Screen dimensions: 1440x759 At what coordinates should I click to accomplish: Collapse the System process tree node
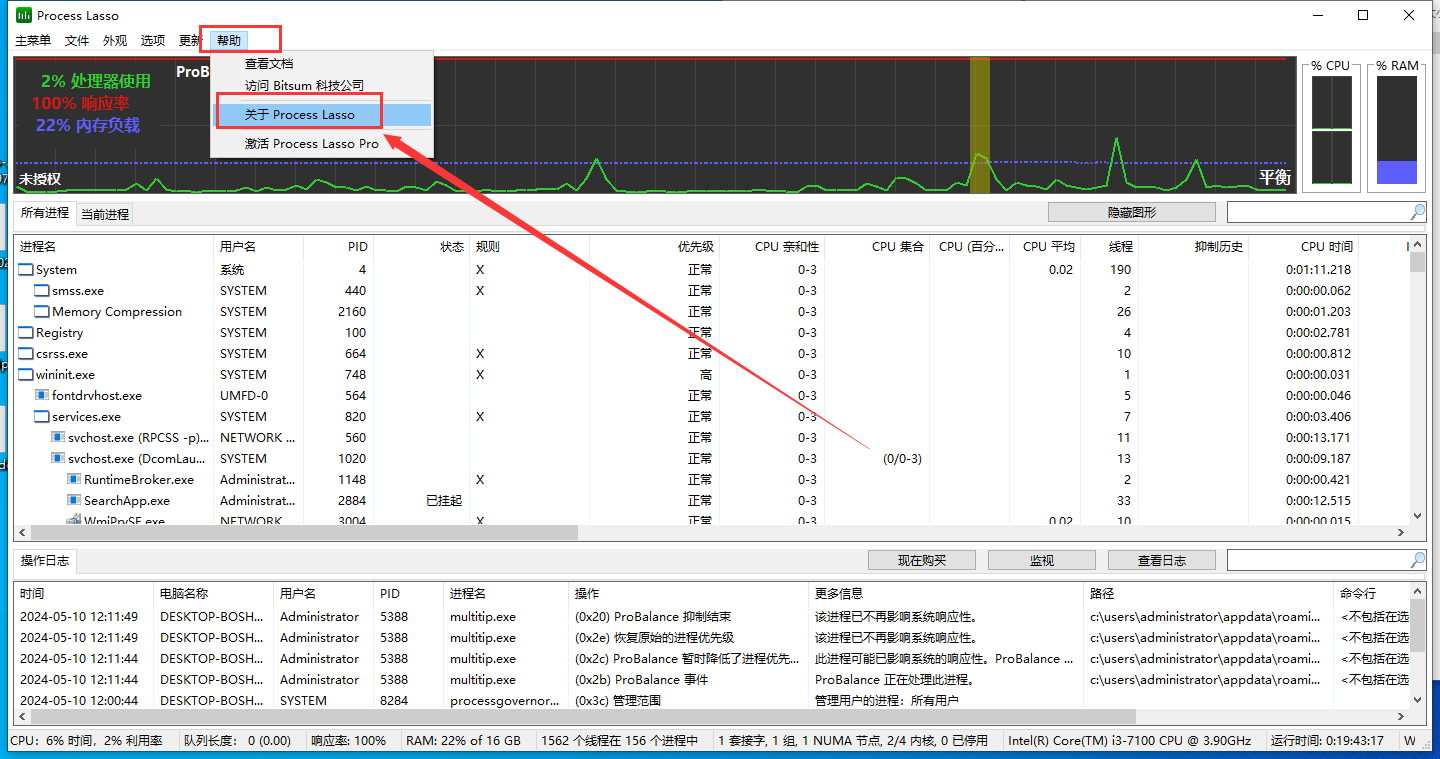[27, 270]
